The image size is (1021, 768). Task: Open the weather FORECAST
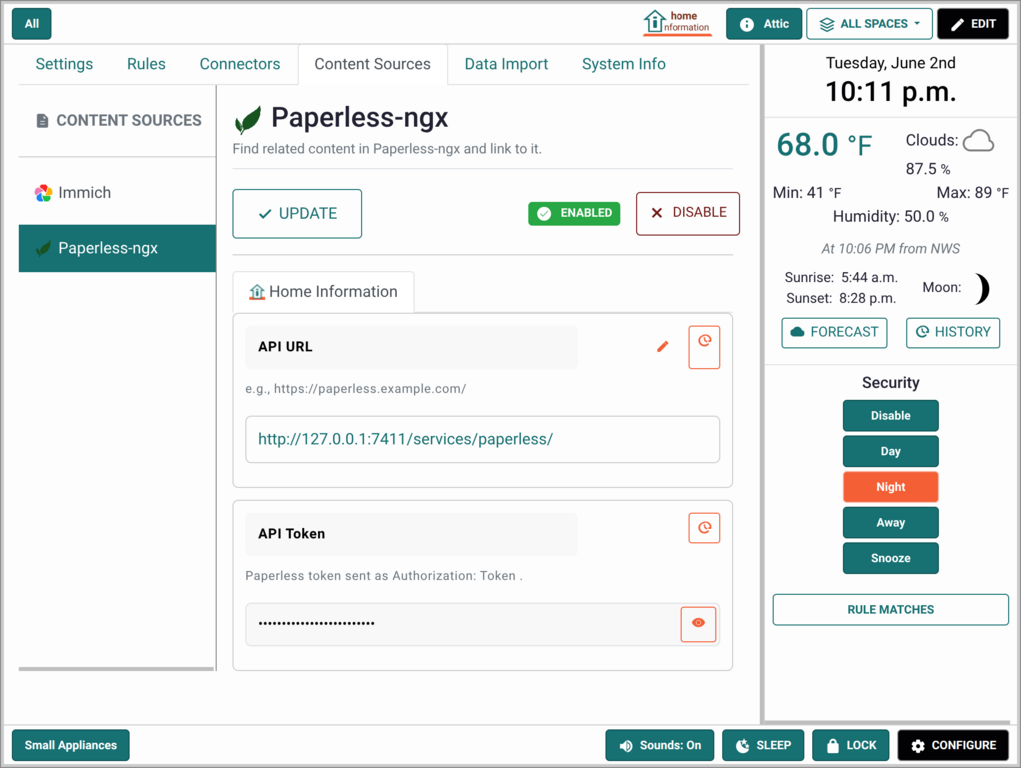pos(834,333)
